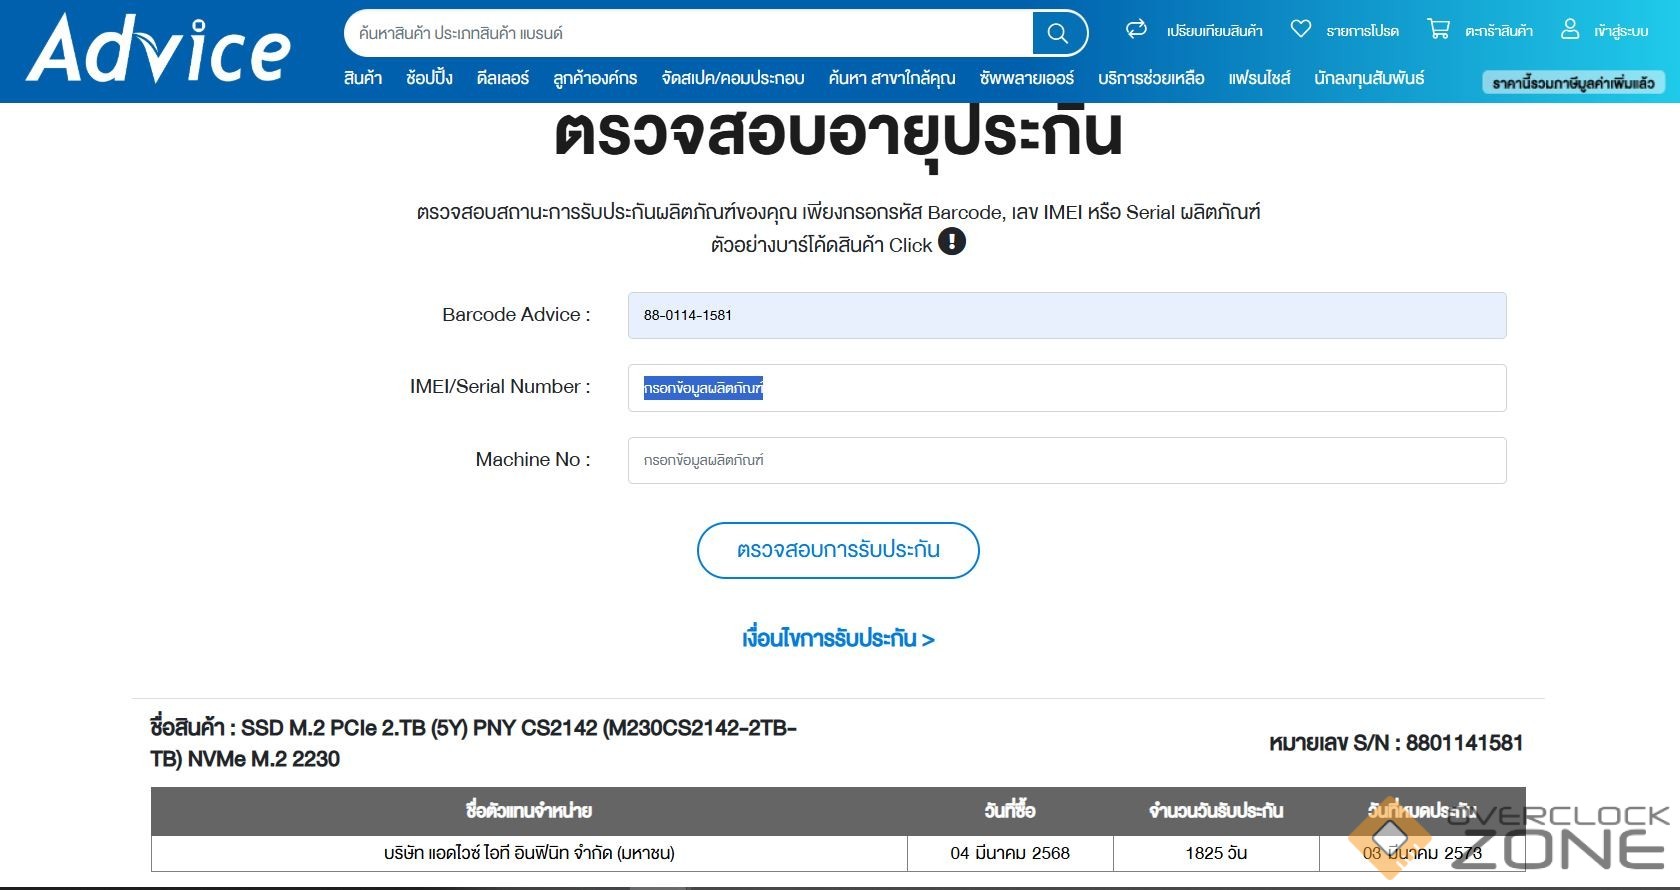Open the สินค้า menu

[363, 78]
